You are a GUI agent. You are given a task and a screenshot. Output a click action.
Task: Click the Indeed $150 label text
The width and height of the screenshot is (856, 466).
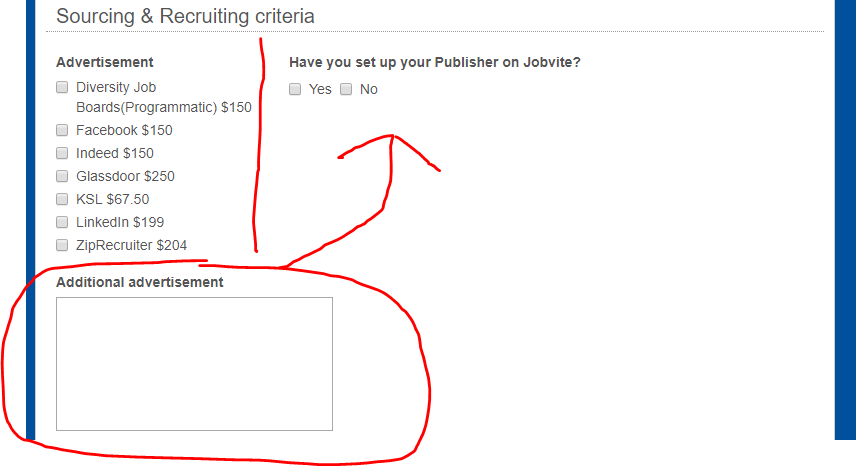[x=115, y=153]
